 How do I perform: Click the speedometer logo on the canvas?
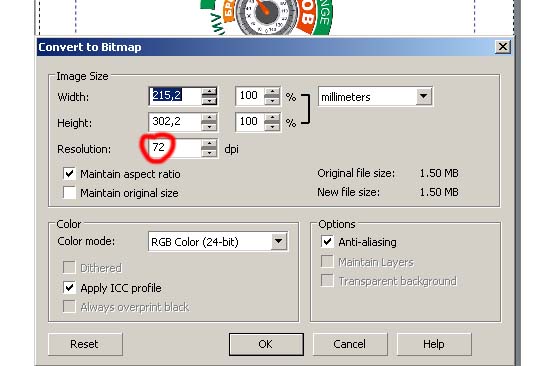[267, 17]
